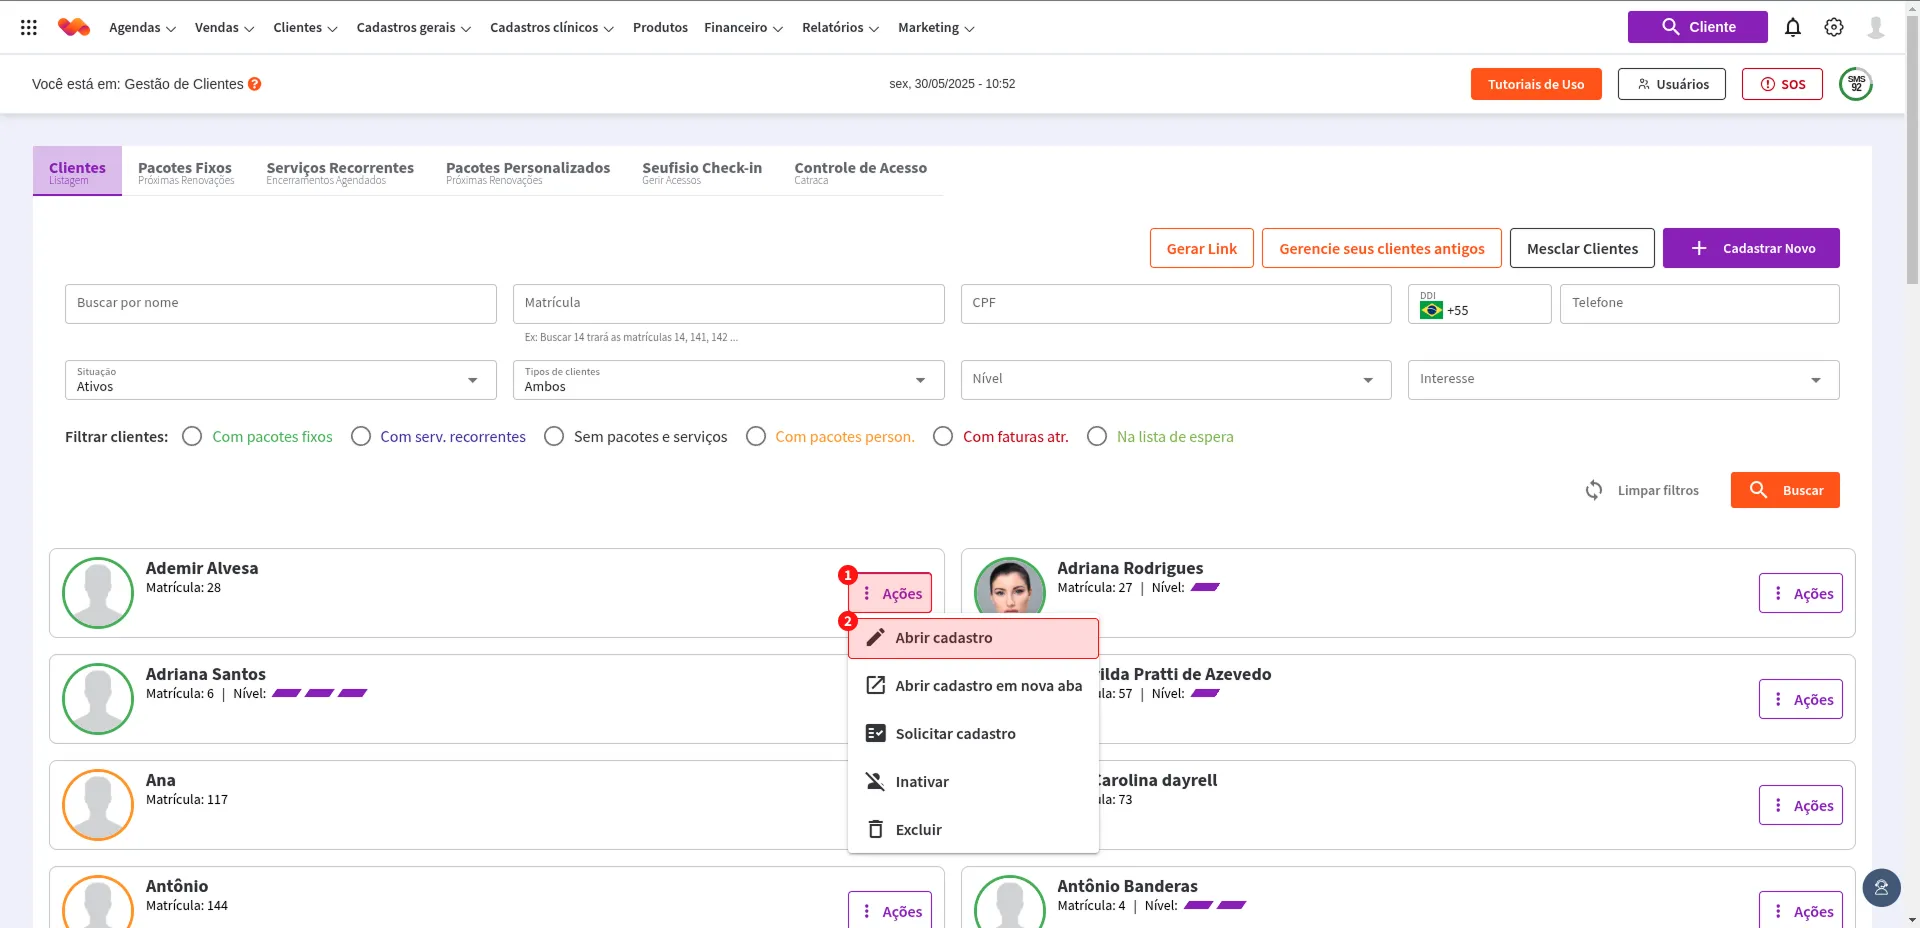This screenshot has height=928, width=1920.
Task: Select the Com pacotes fixos filter
Action: click(193, 437)
